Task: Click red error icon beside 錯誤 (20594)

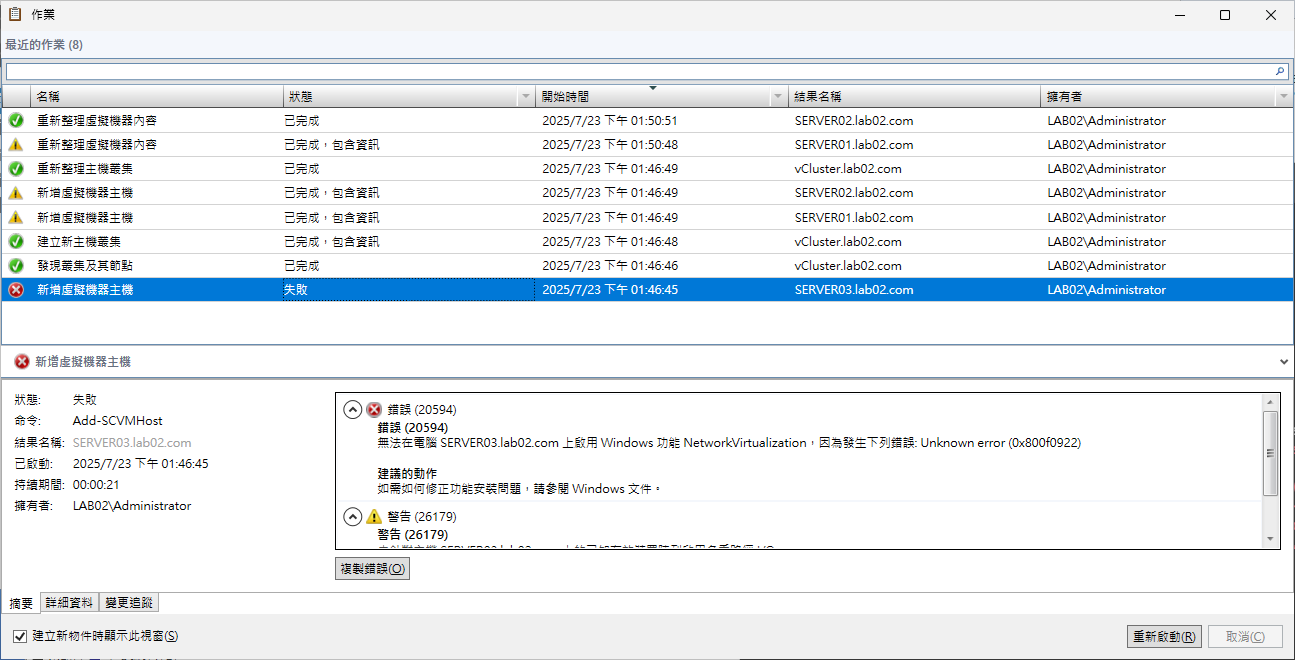Action: 374,410
